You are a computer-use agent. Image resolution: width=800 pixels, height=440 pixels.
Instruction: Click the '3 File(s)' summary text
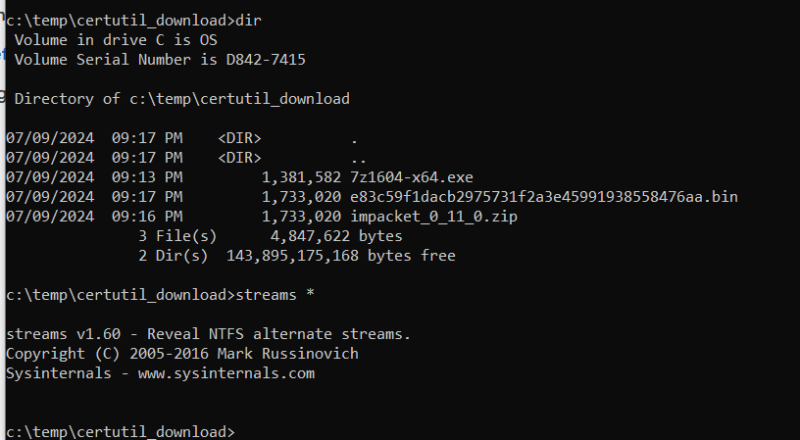[x=177, y=236]
